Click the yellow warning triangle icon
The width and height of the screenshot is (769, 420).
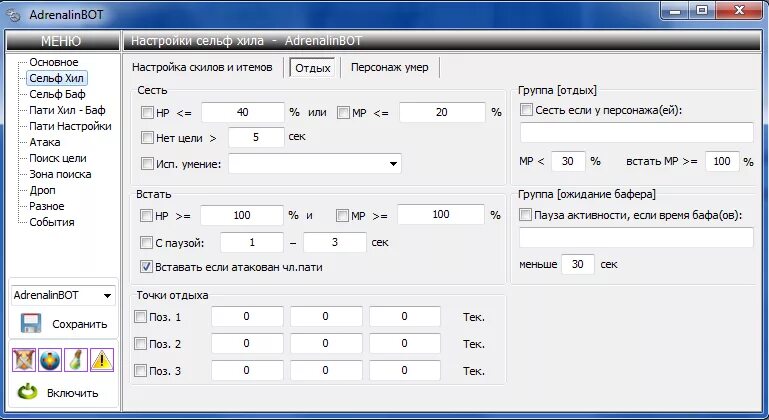tap(102, 360)
